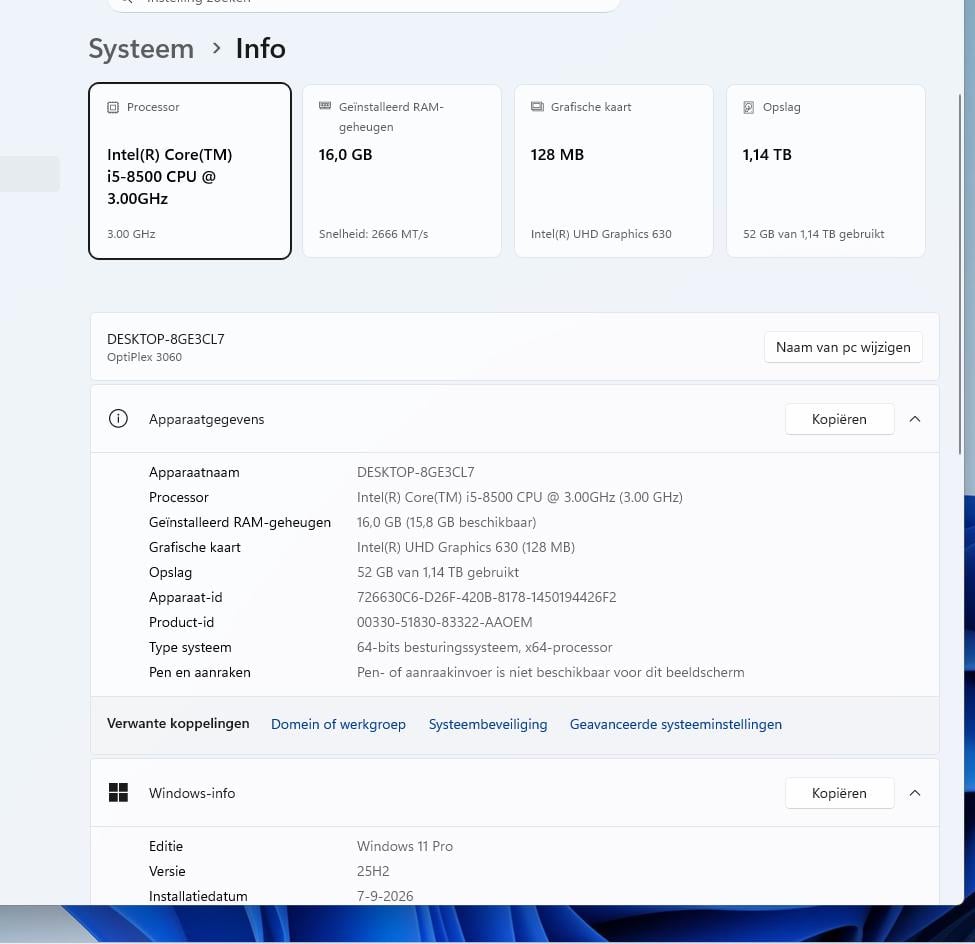Rename PC via Naam van pc wijzigen
975x944 pixels.
coord(843,347)
